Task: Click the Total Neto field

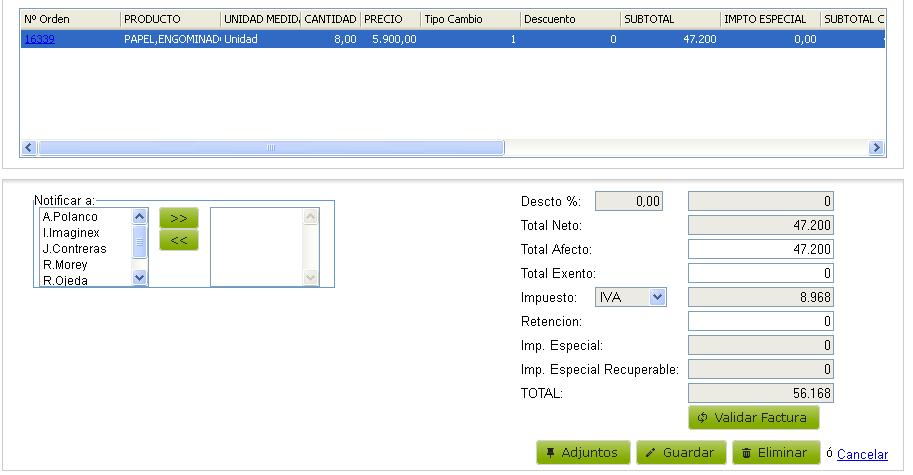Action: [760, 225]
